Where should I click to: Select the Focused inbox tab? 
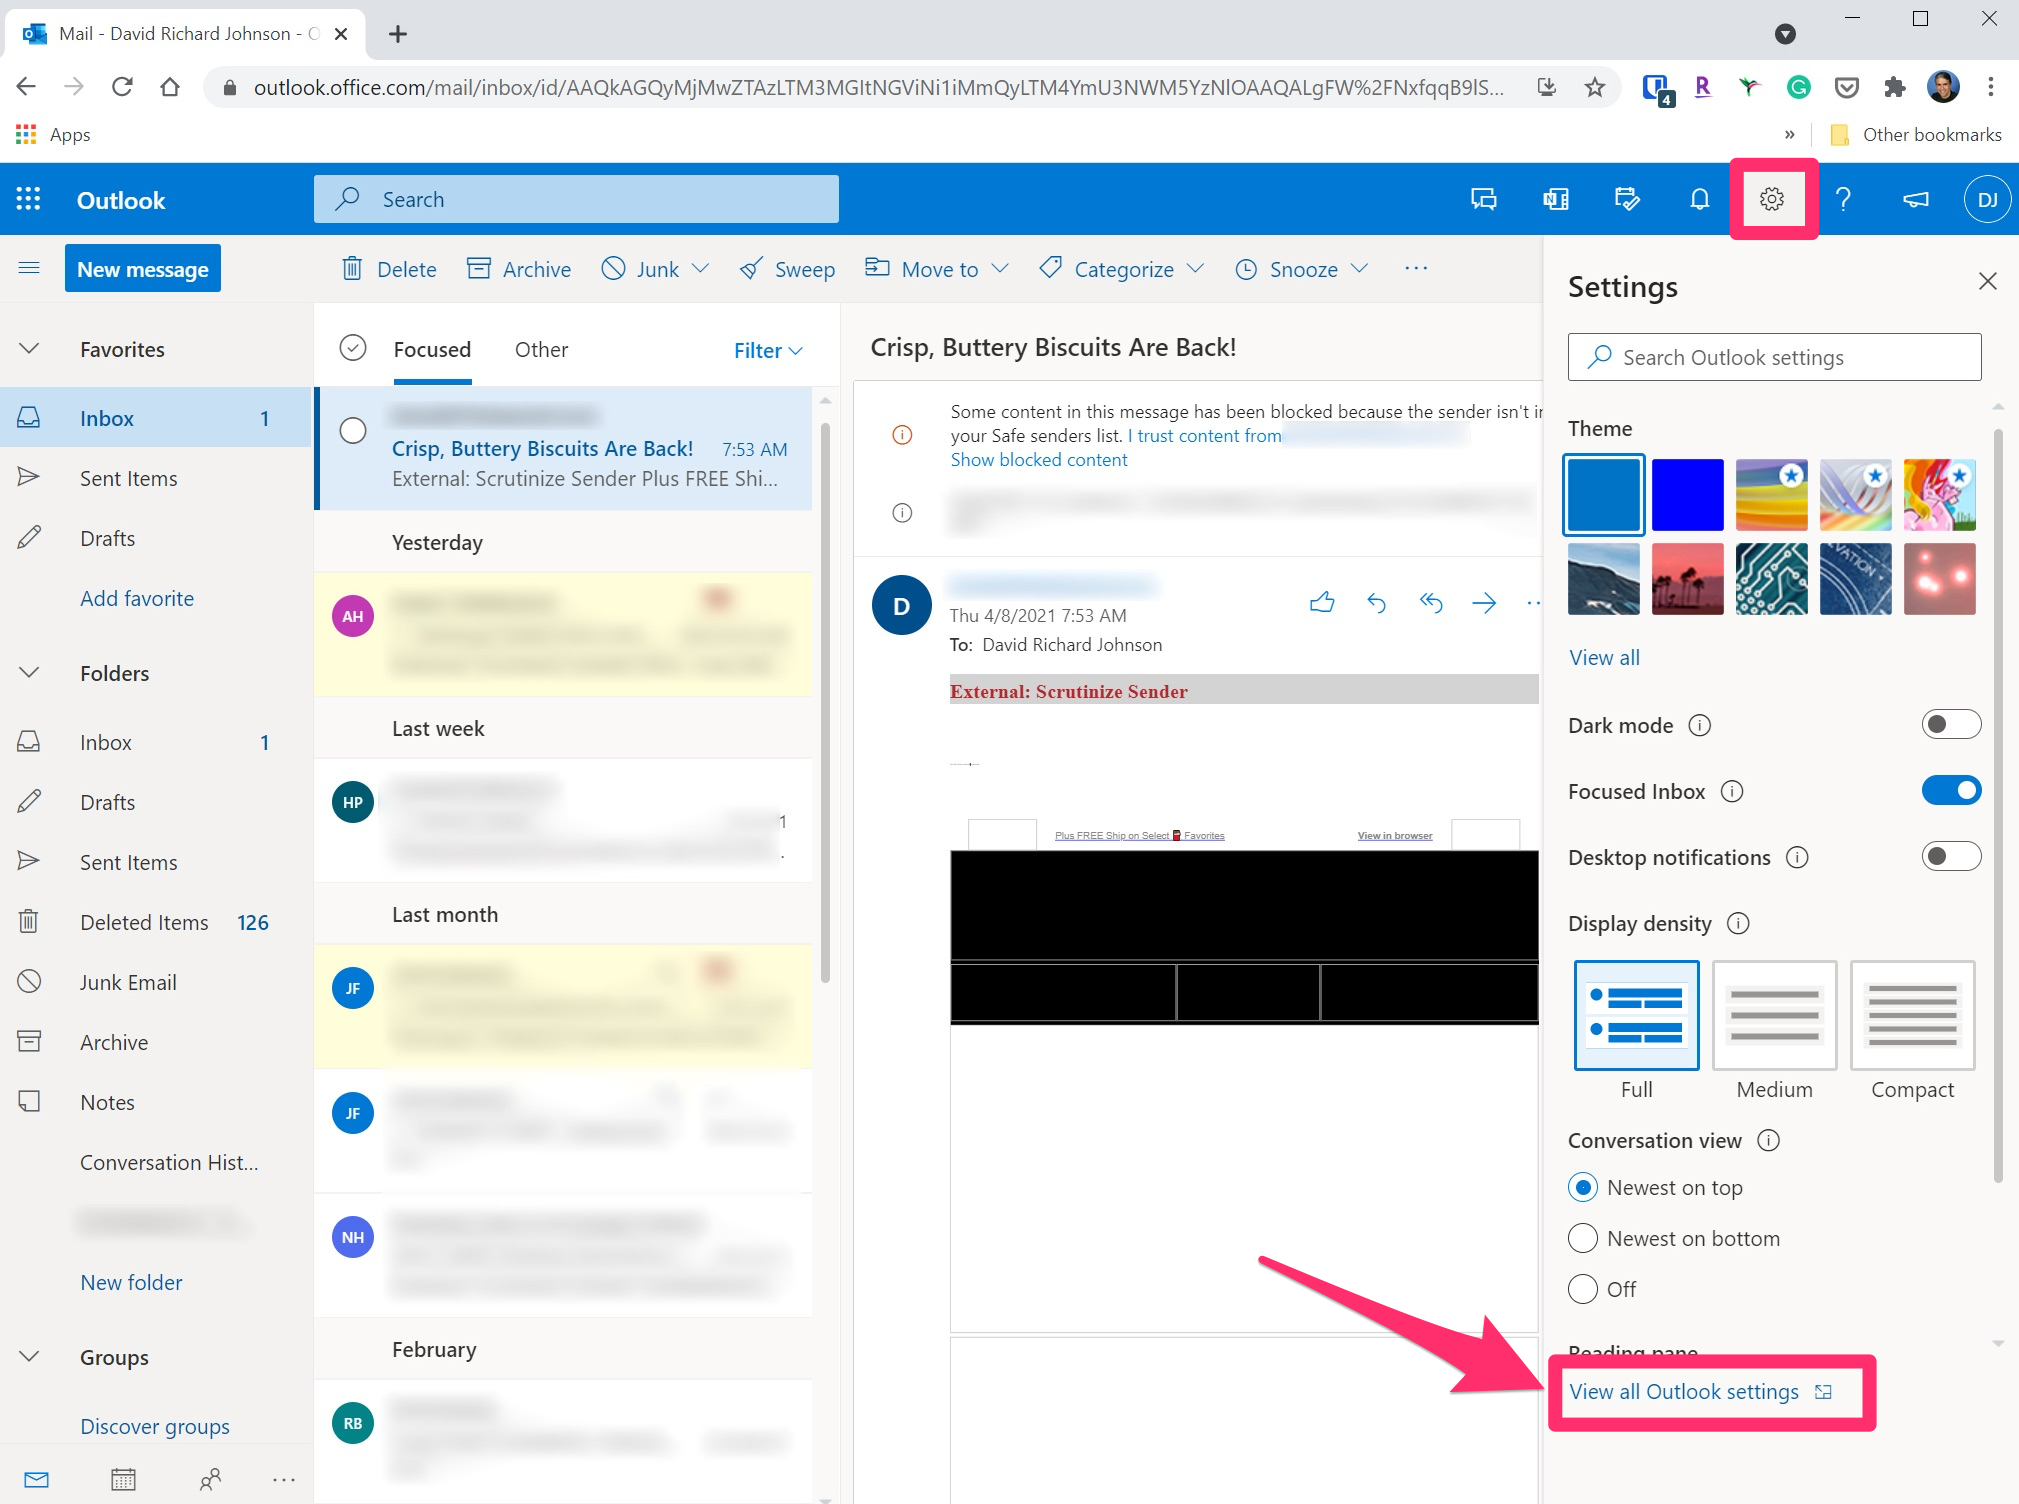[431, 349]
